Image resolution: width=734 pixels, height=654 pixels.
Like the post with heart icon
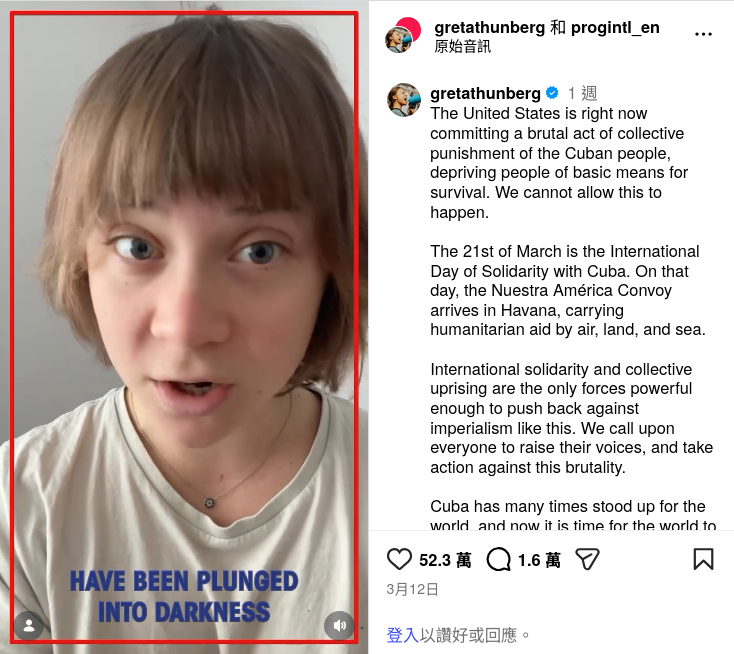399,559
